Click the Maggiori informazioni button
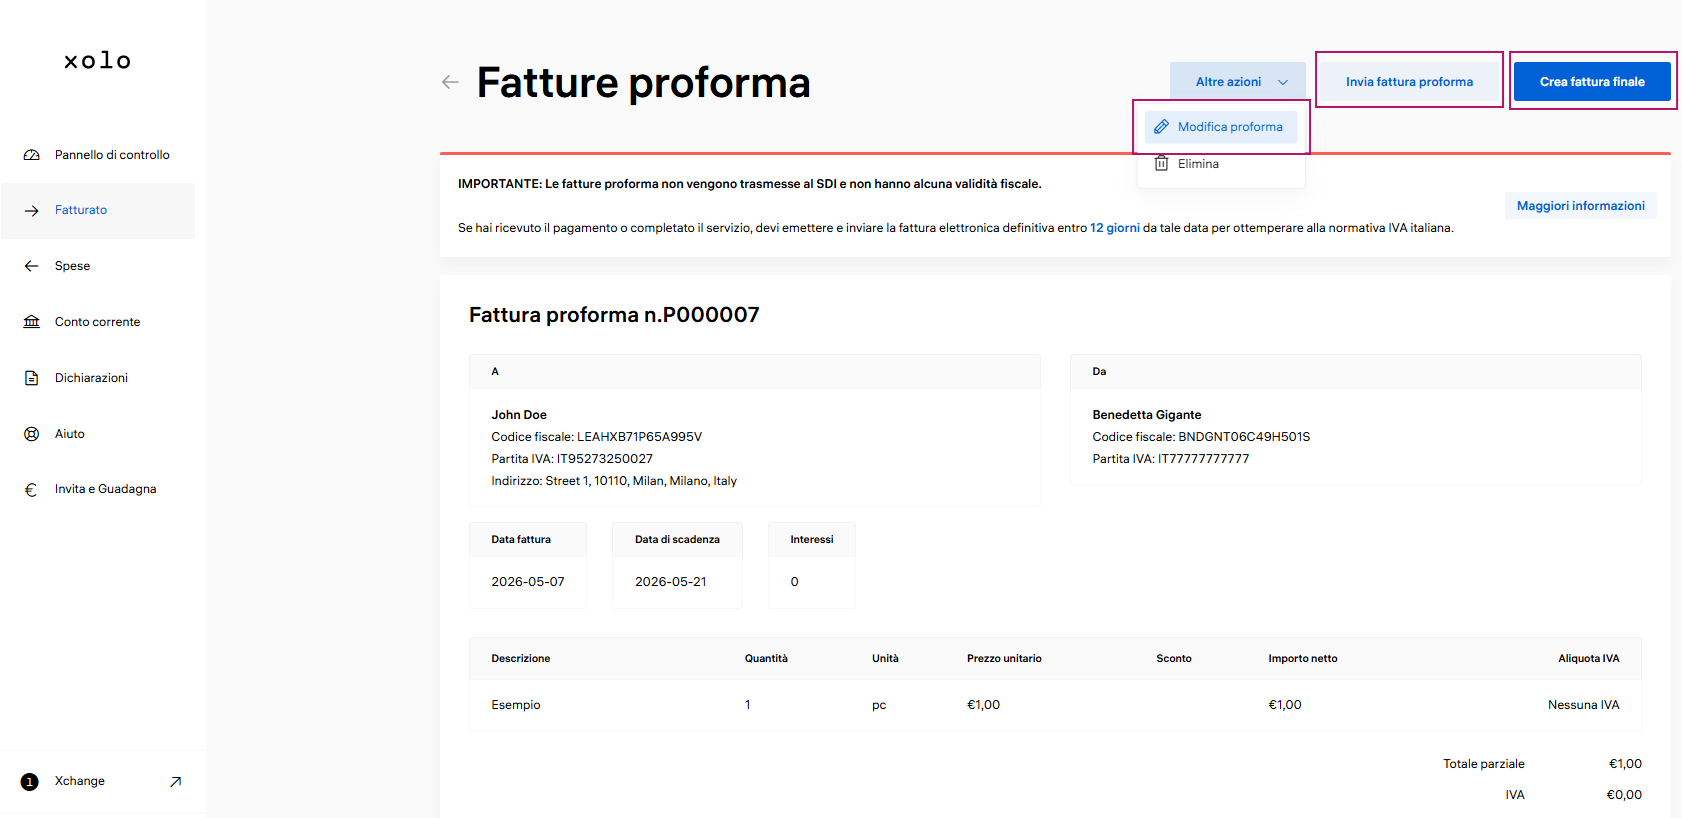Image resolution: width=1682 pixels, height=818 pixels. click(1581, 206)
